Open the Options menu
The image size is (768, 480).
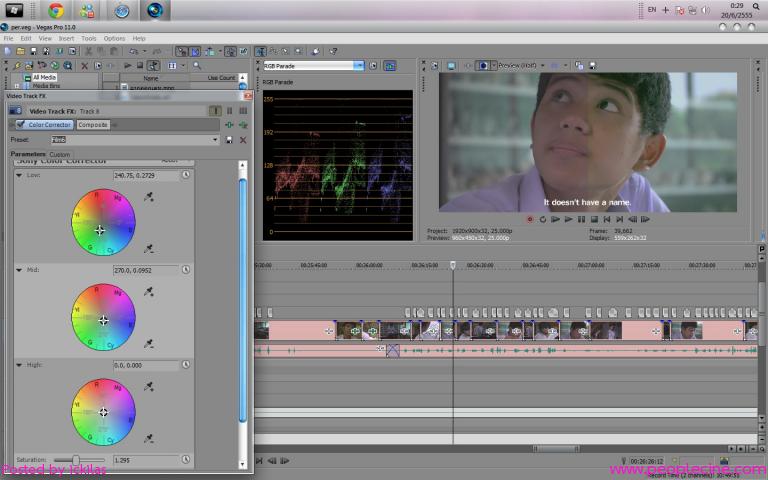pyautogui.click(x=115, y=38)
